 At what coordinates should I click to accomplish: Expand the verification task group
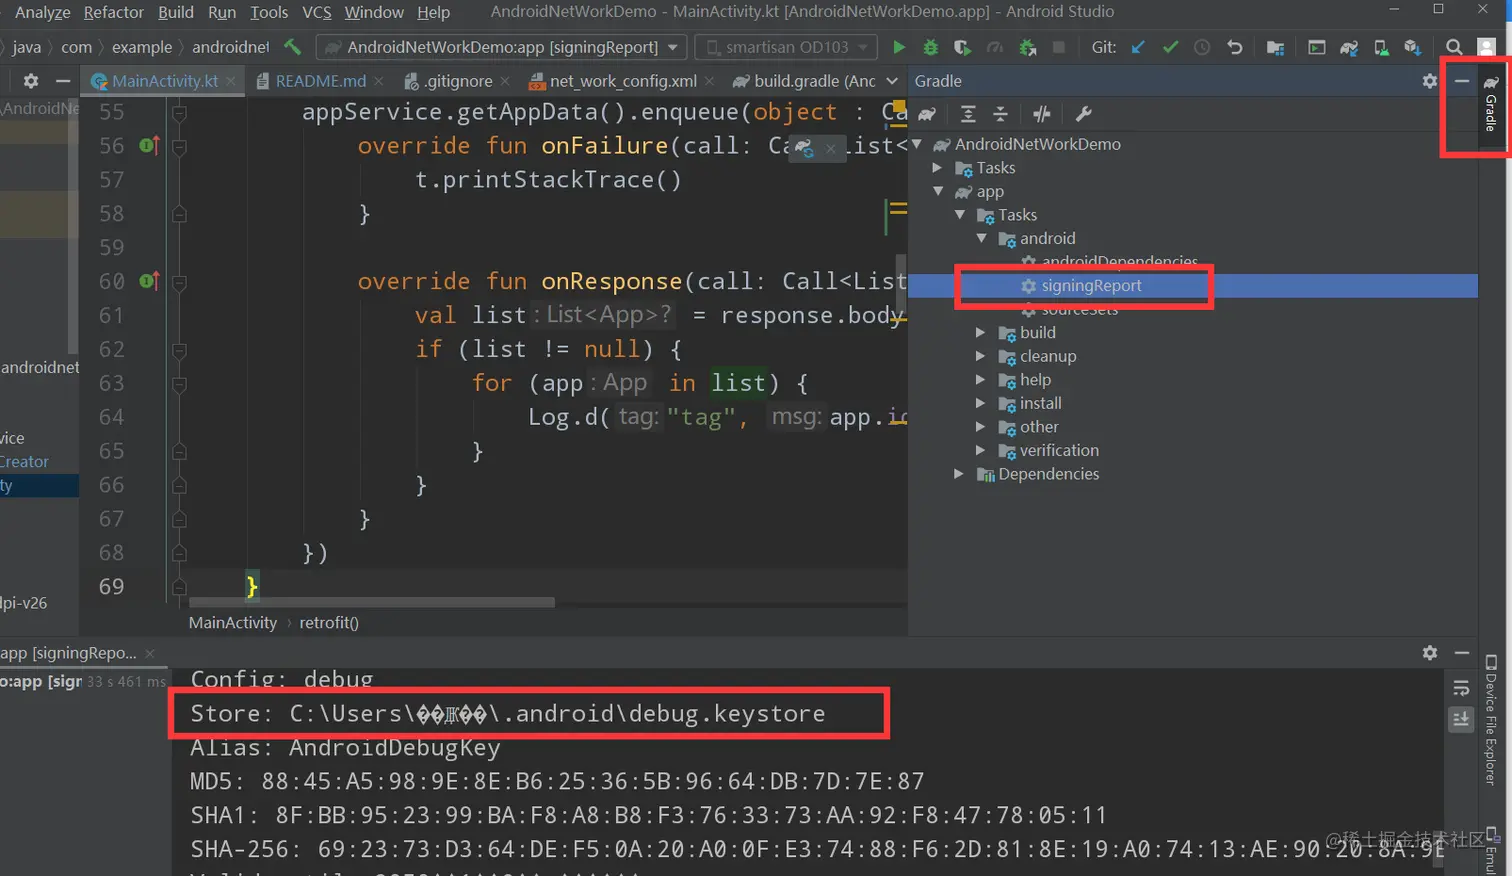coord(980,450)
